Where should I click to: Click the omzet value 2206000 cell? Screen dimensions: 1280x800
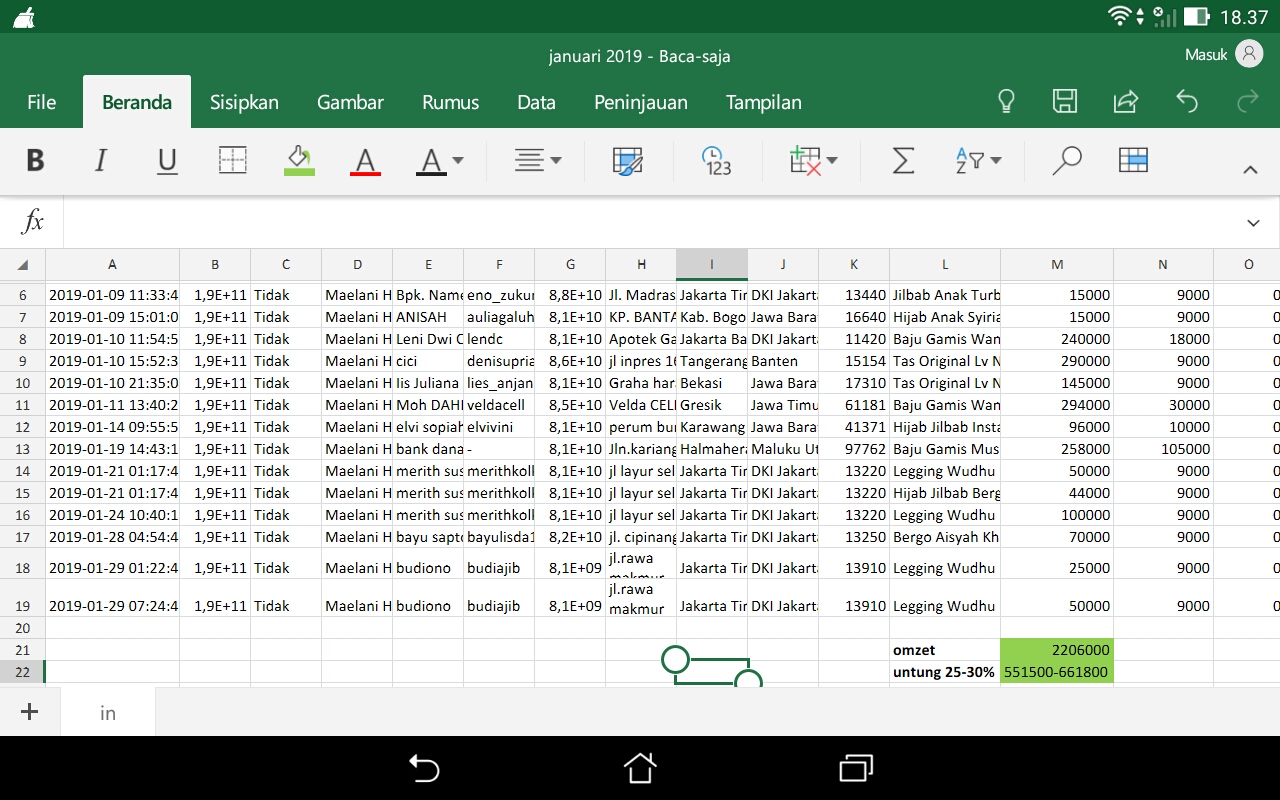[1057, 650]
